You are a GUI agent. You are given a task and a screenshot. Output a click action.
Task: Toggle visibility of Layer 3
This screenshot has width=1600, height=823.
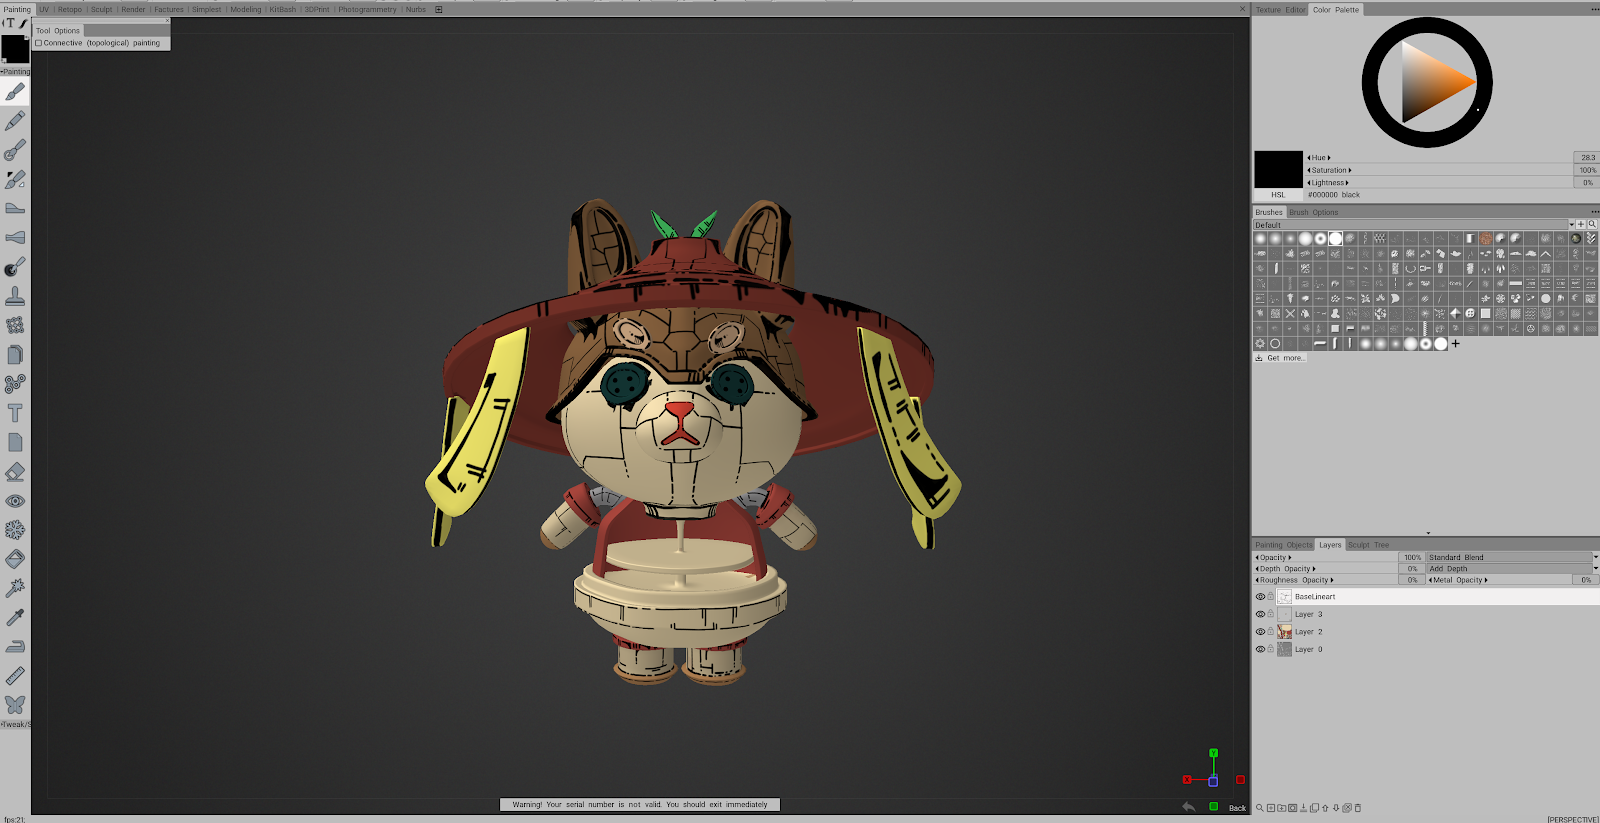1260,614
